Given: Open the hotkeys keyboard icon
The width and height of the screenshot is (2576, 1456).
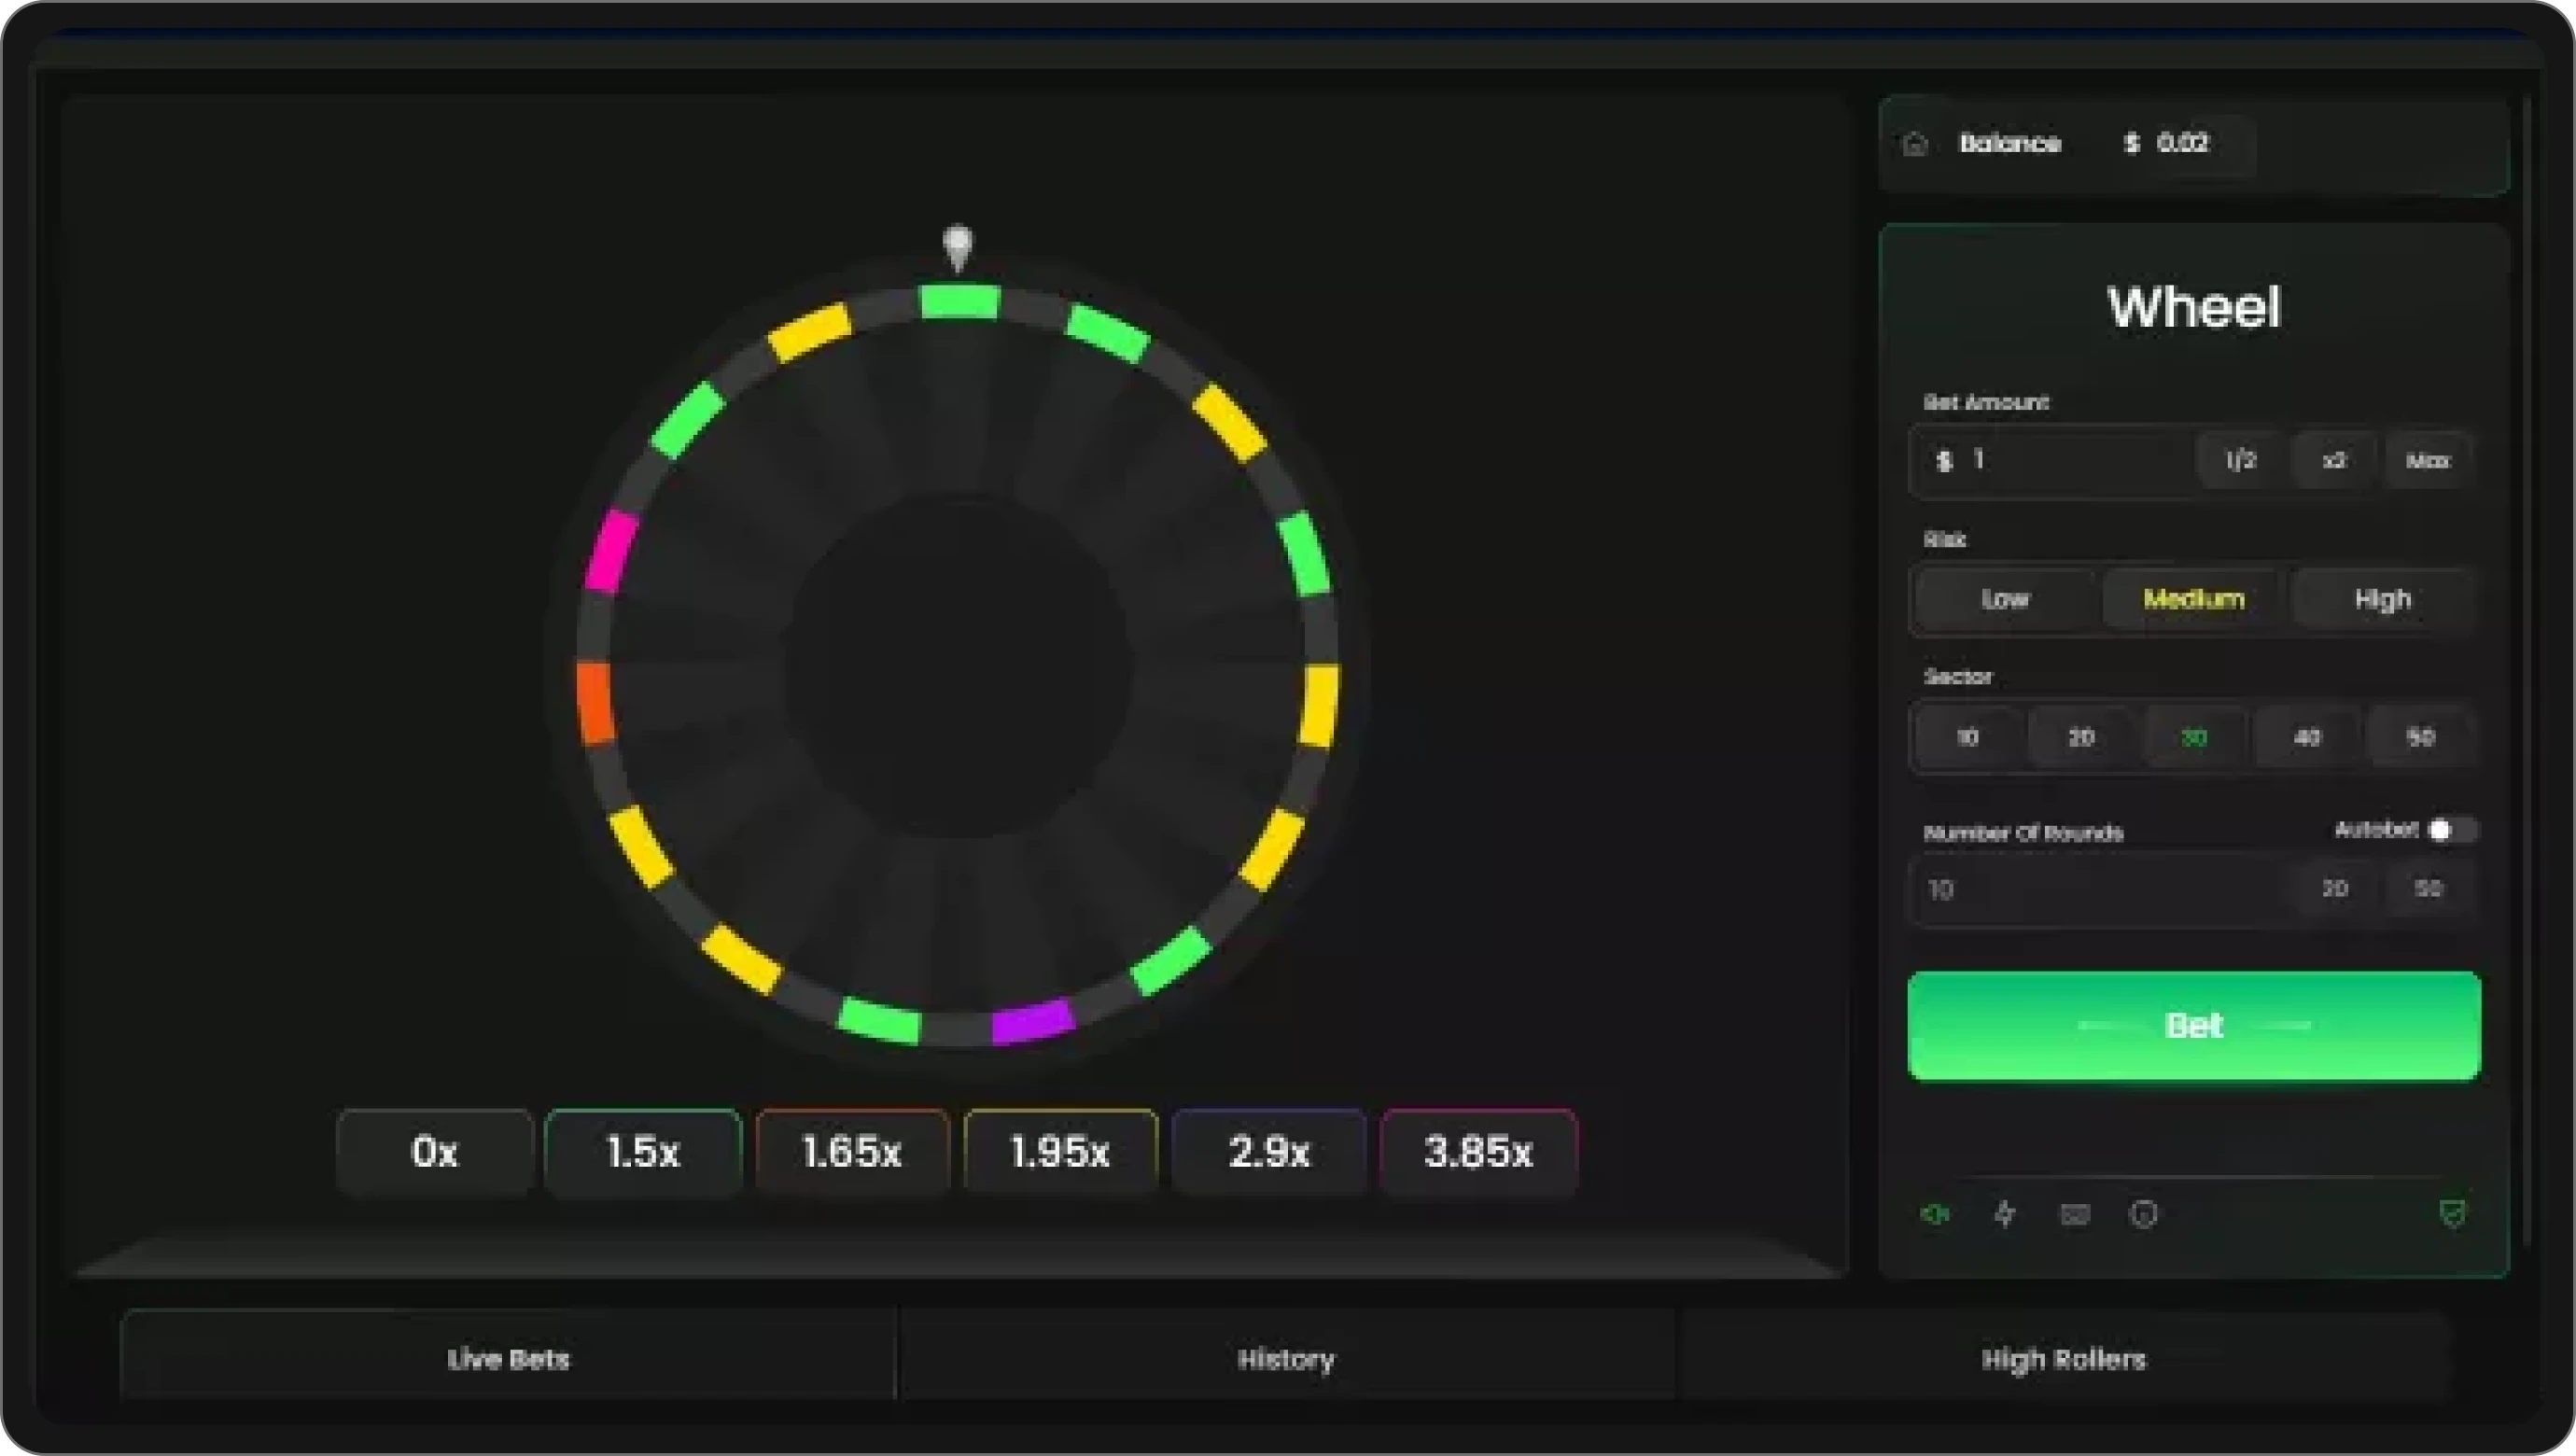Looking at the screenshot, I should coord(2074,1214).
